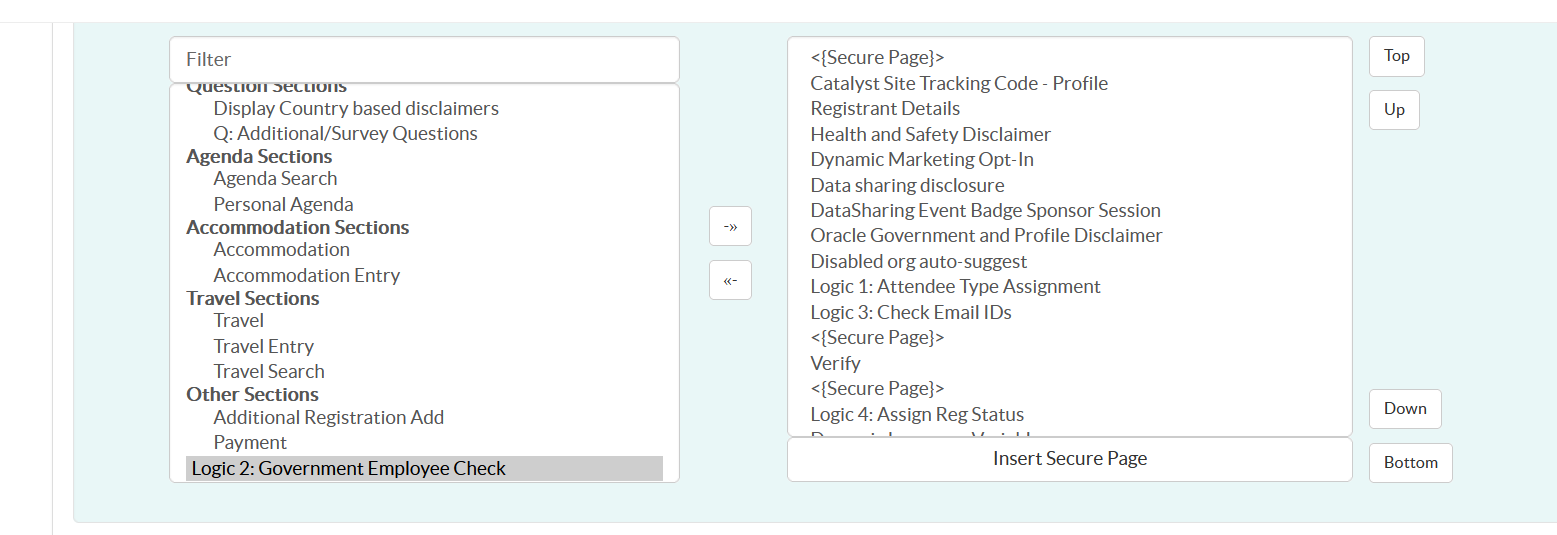Focus the Filter text field
This screenshot has height=535, width=1557.
pos(424,60)
